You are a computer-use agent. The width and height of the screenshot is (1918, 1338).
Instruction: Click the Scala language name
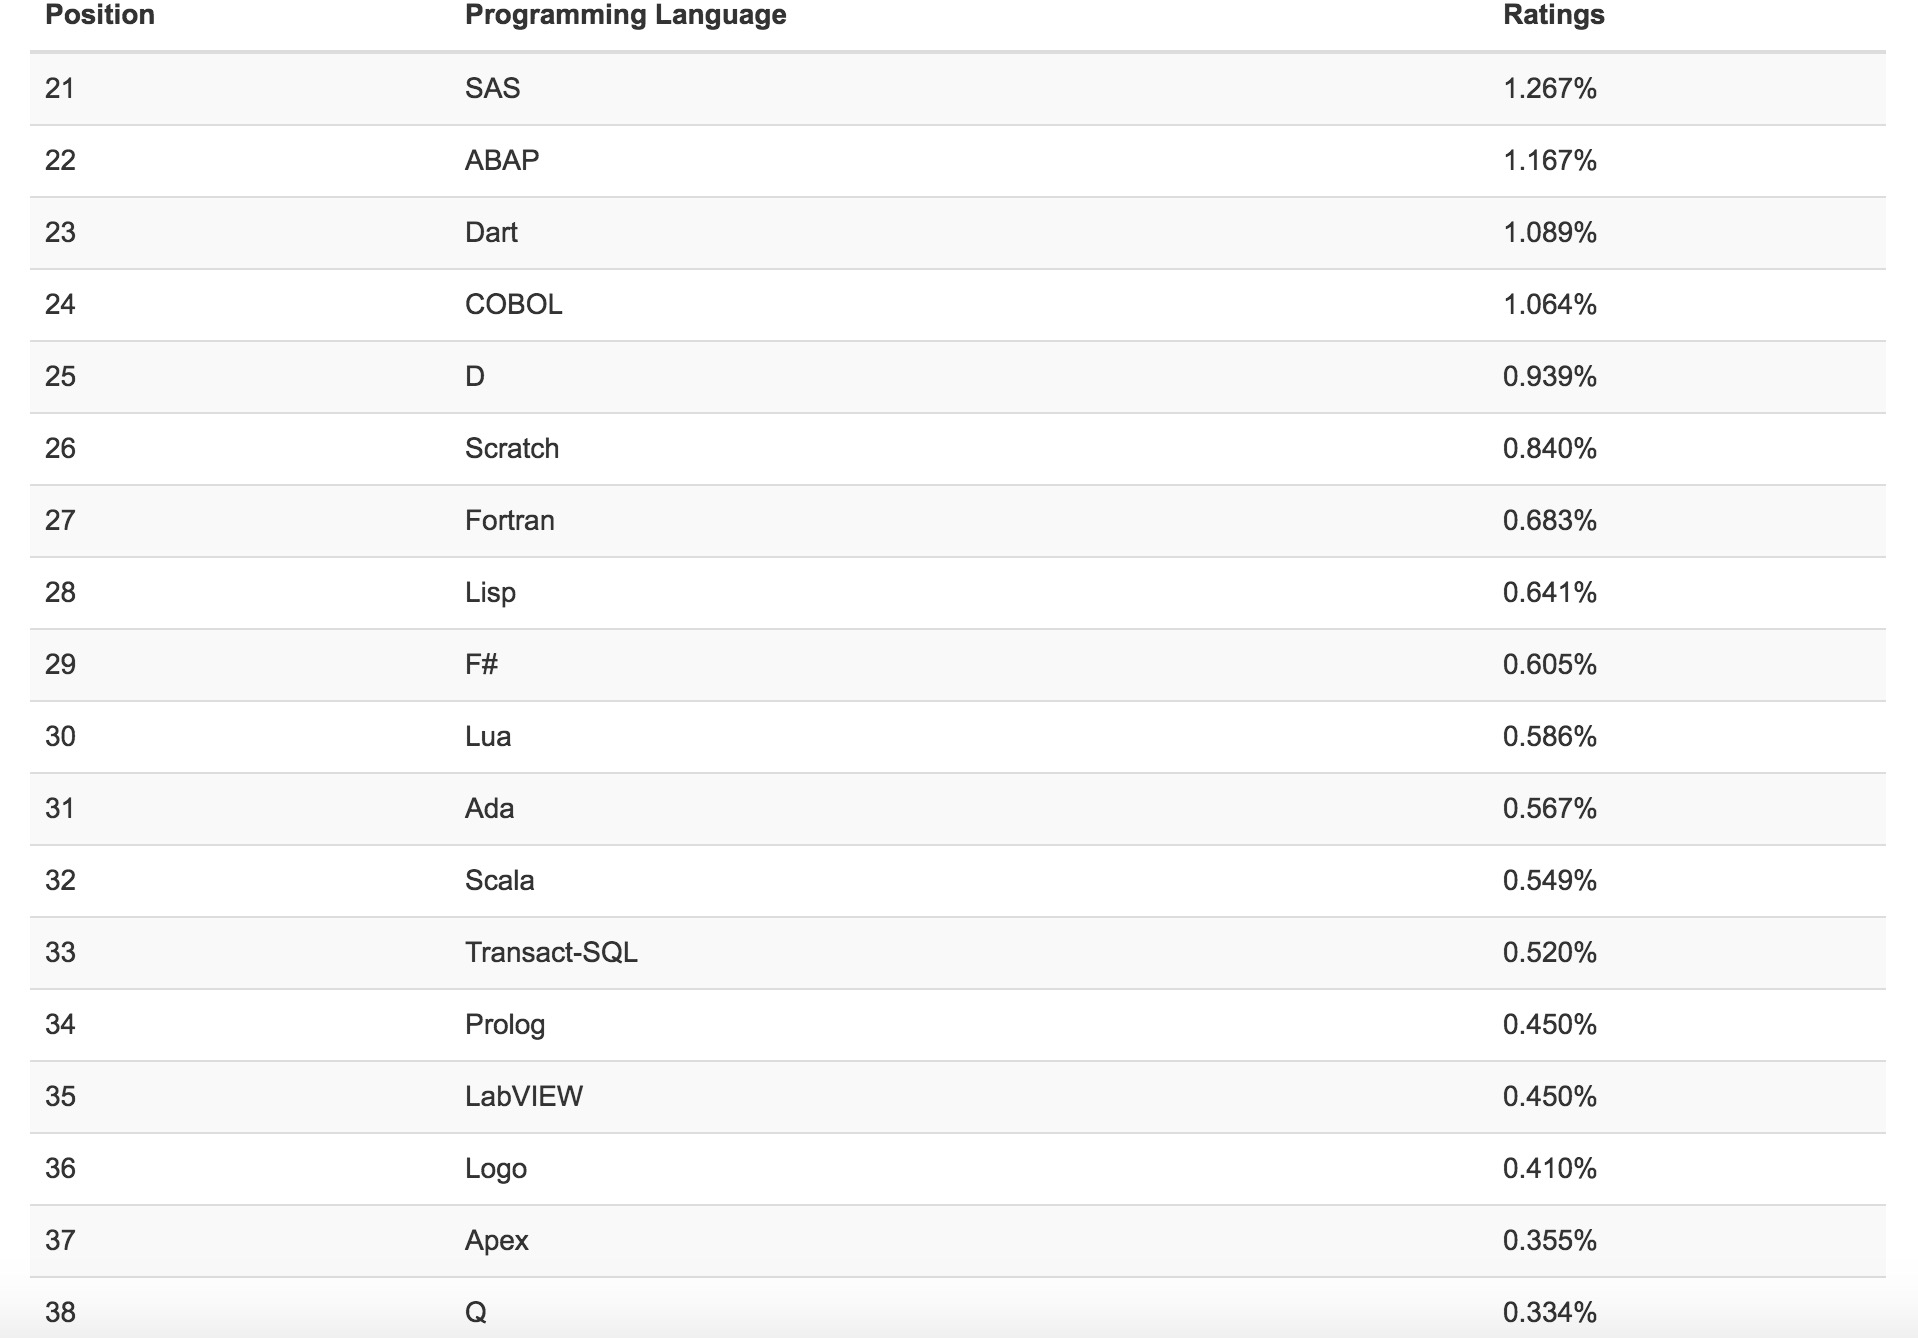(x=499, y=881)
